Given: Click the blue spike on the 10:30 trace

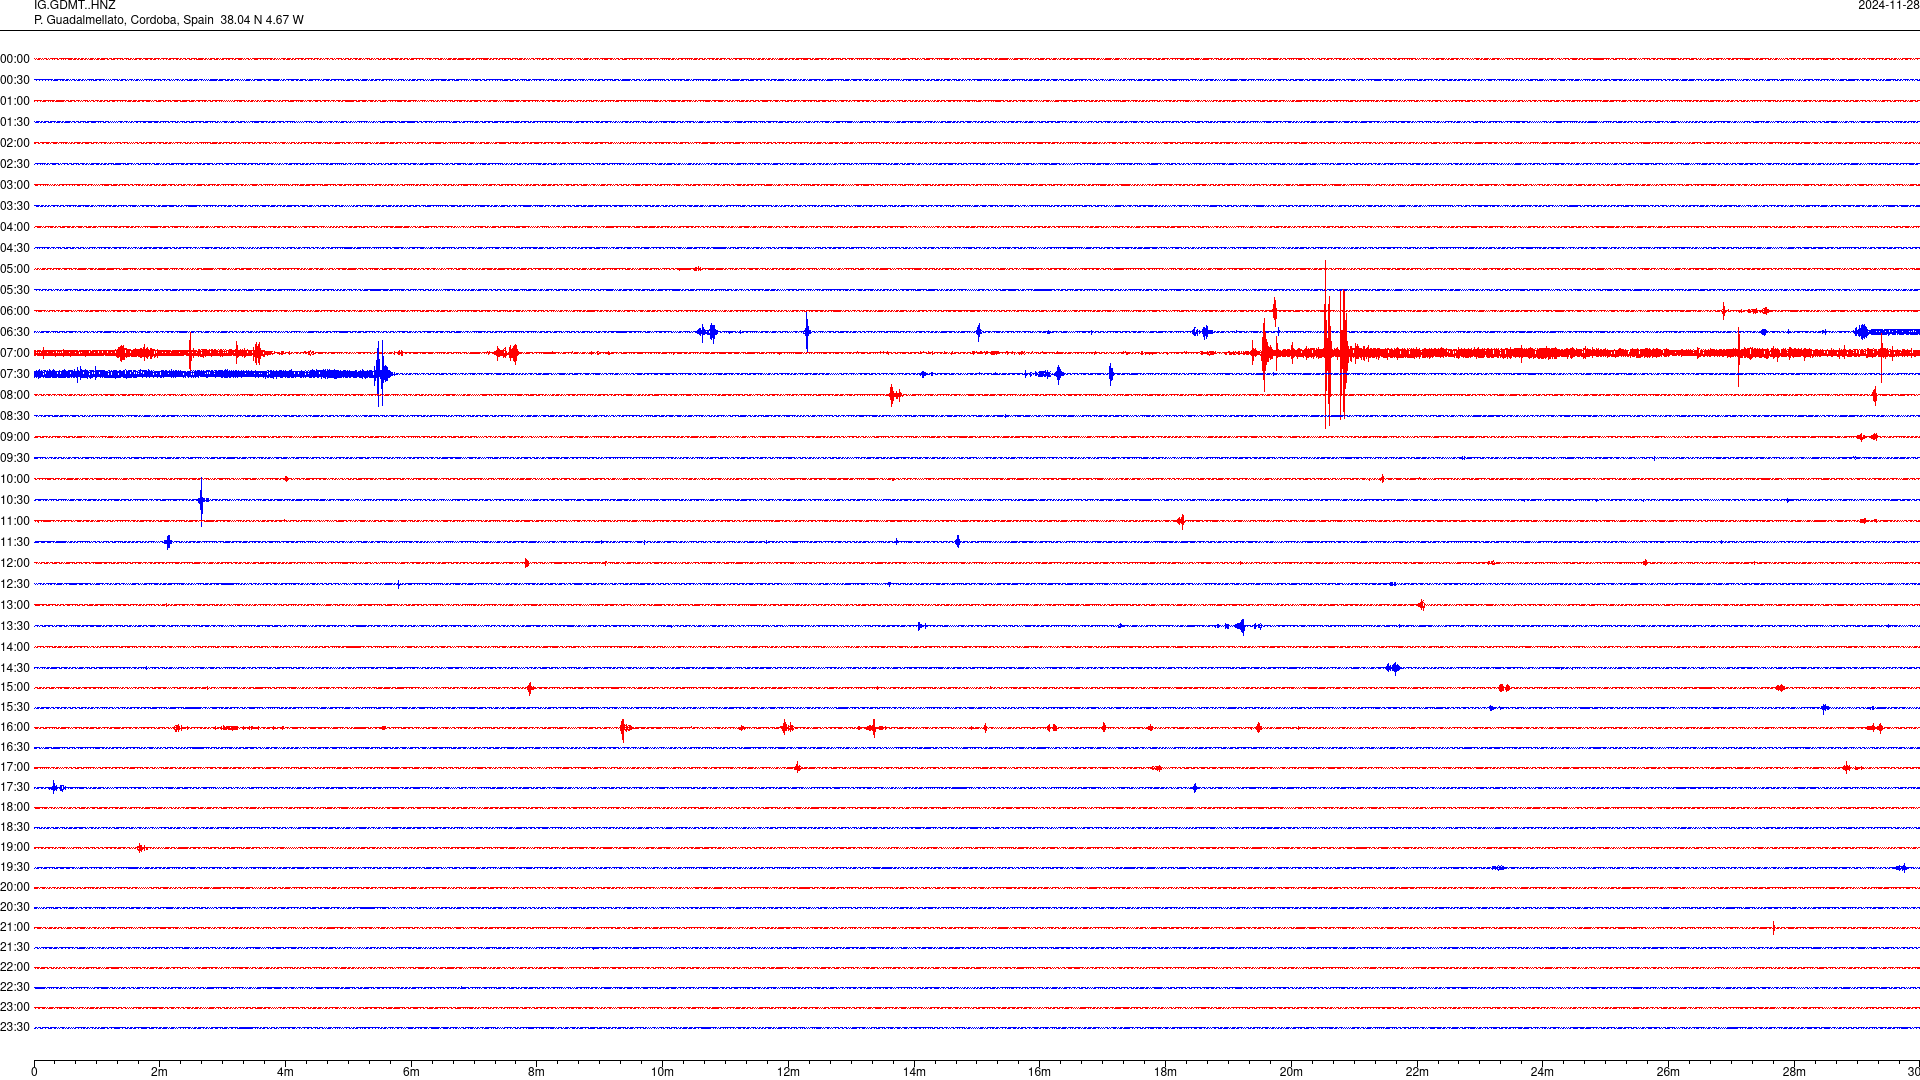Looking at the screenshot, I should tap(202, 500).
